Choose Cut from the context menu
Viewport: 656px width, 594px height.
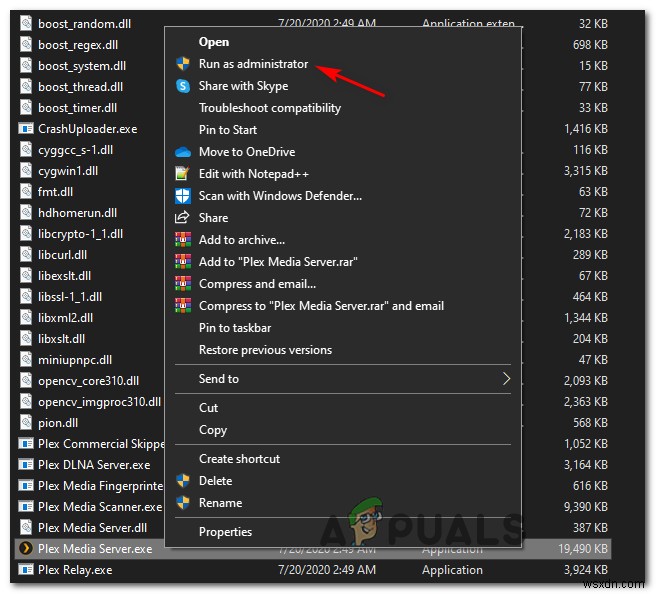[x=208, y=407]
